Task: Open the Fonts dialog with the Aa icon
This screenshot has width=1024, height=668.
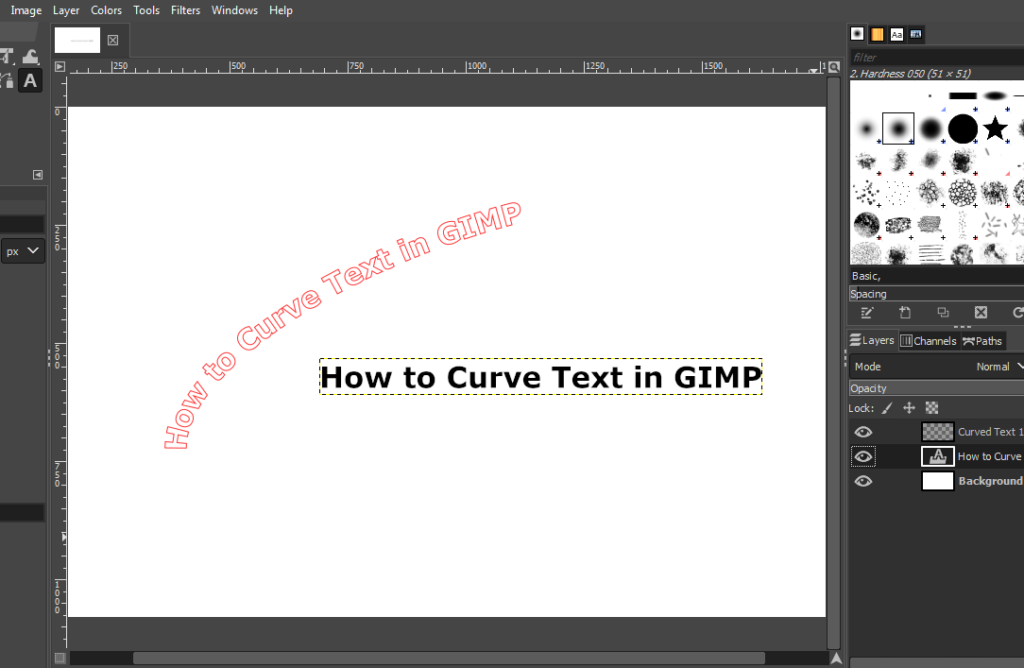Action: [x=896, y=33]
